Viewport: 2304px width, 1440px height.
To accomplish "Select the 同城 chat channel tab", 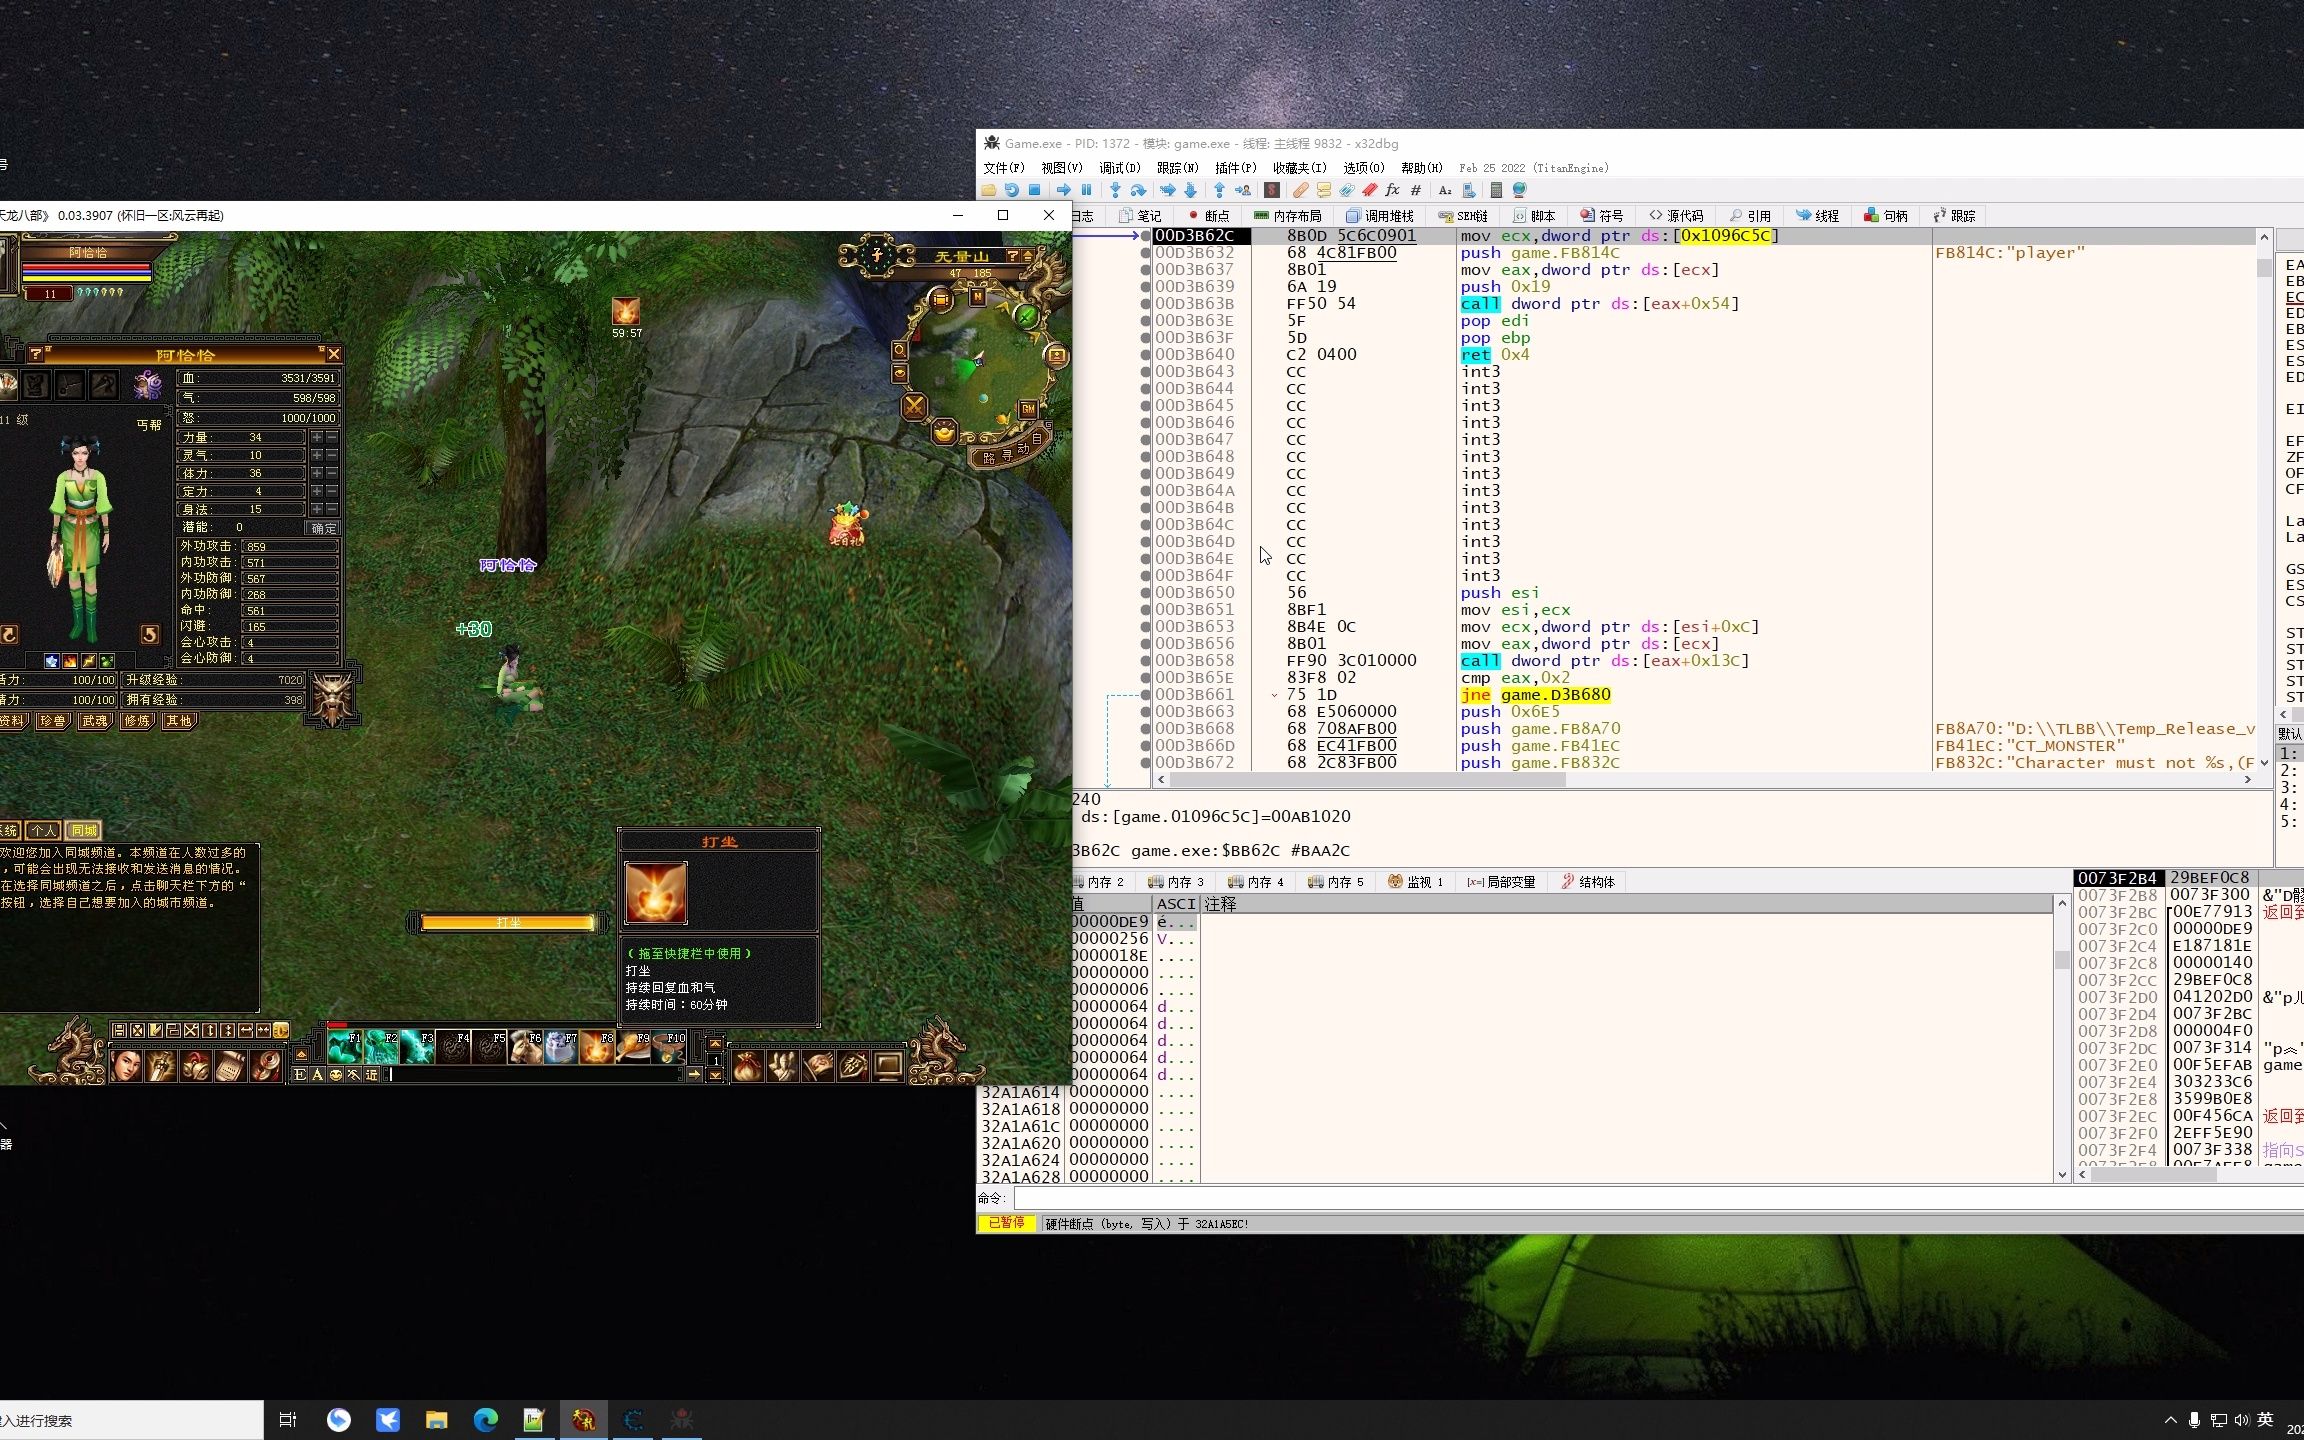I will tap(84, 830).
